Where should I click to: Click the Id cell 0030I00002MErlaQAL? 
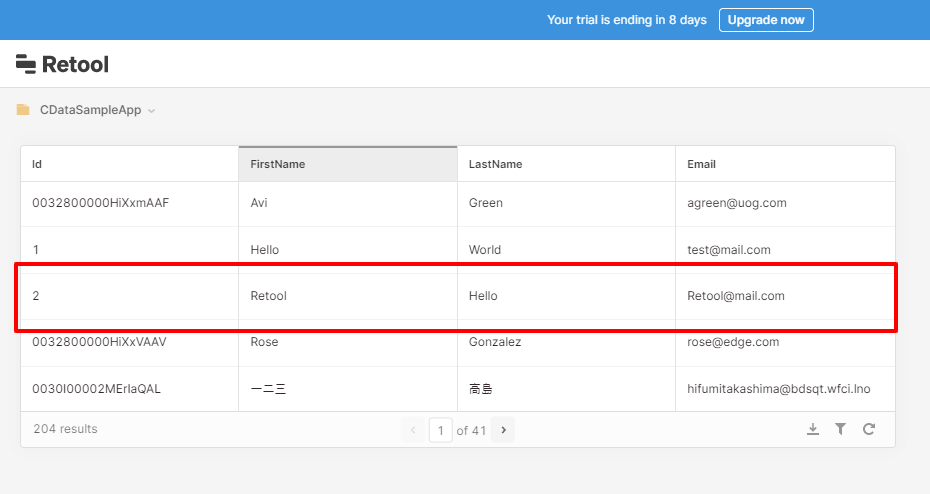pos(96,389)
